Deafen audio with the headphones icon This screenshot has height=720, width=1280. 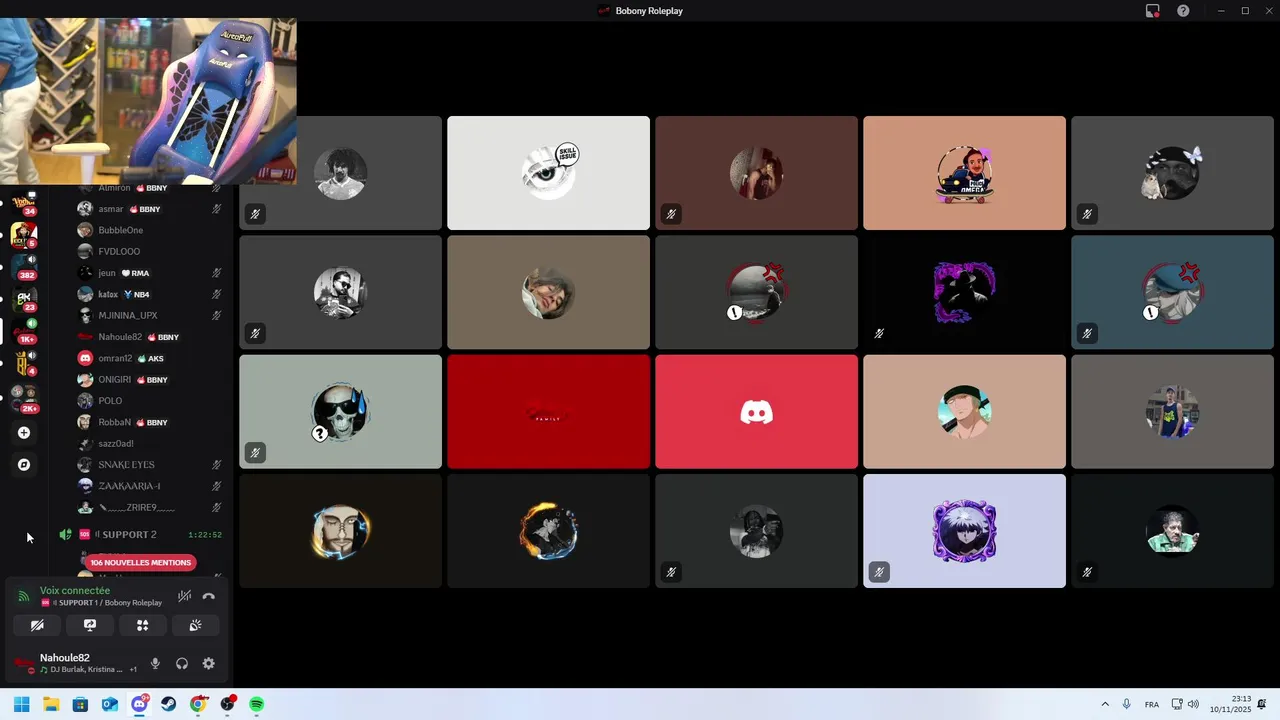coord(182,663)
